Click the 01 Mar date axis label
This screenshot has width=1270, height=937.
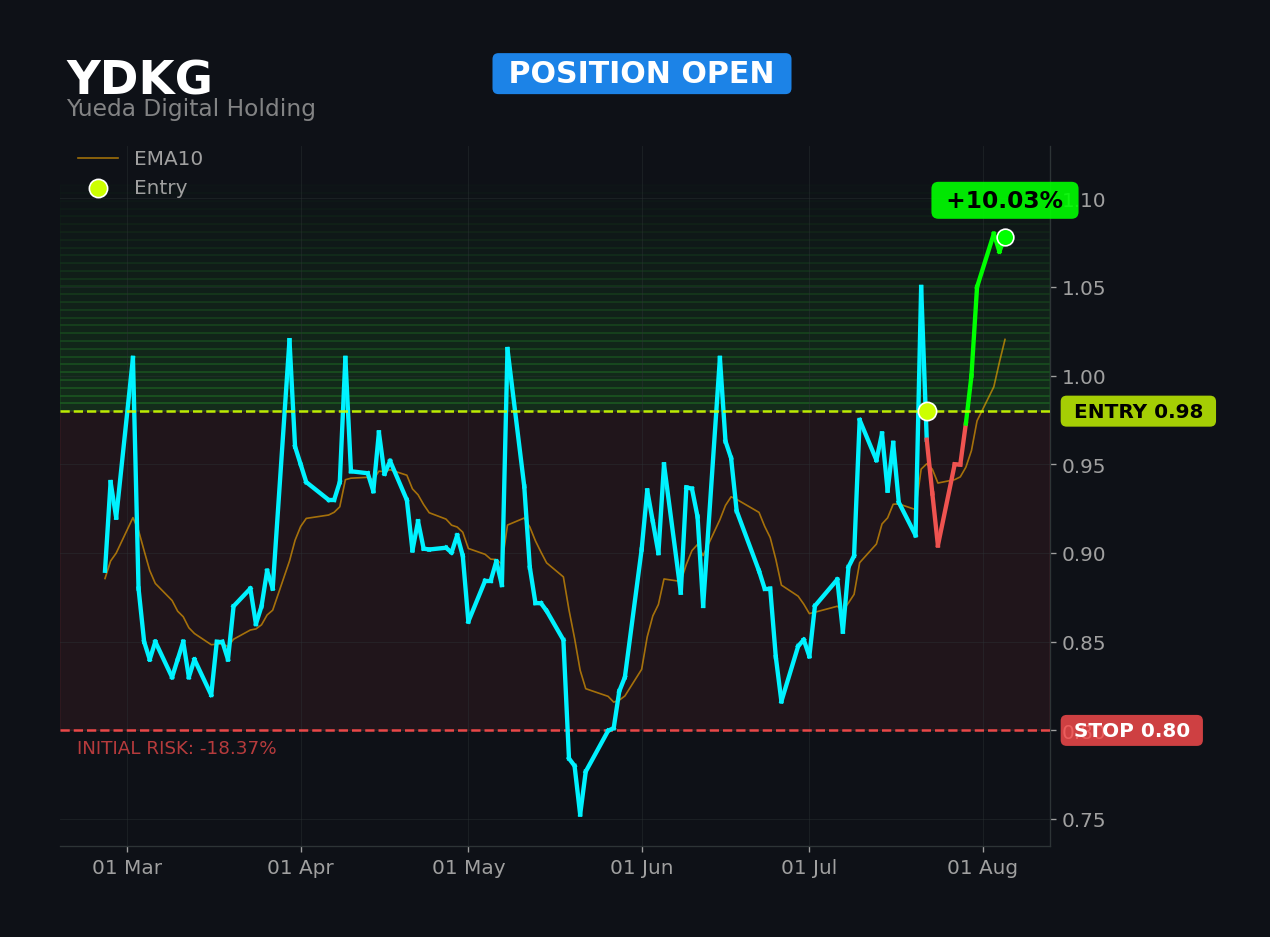pyautogui.click(x=127, y=868)
